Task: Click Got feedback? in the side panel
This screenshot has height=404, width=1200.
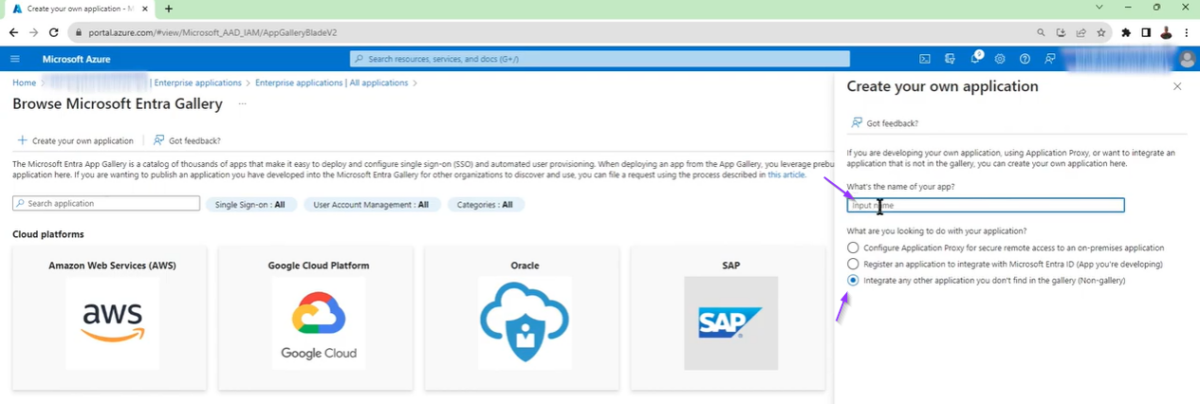Action: (x=885, y=123)
